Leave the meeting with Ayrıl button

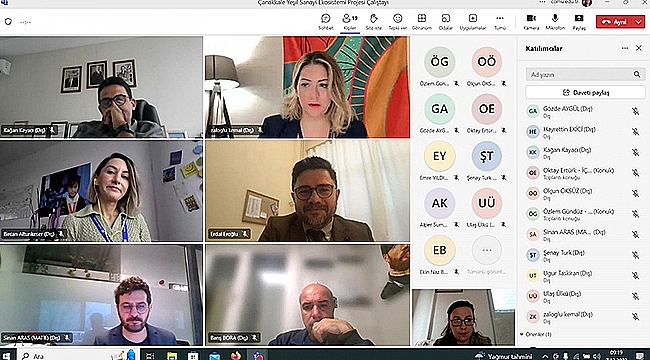[x=614, y=22]
